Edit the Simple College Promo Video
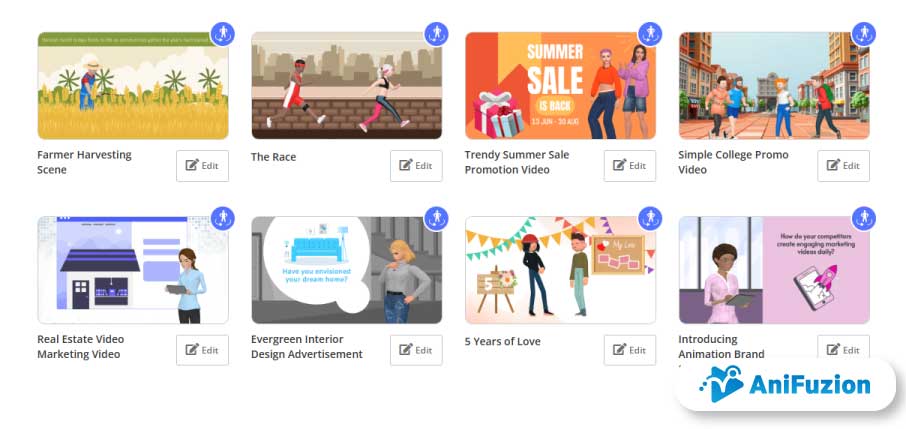The image size is (906, 429). 844,166
